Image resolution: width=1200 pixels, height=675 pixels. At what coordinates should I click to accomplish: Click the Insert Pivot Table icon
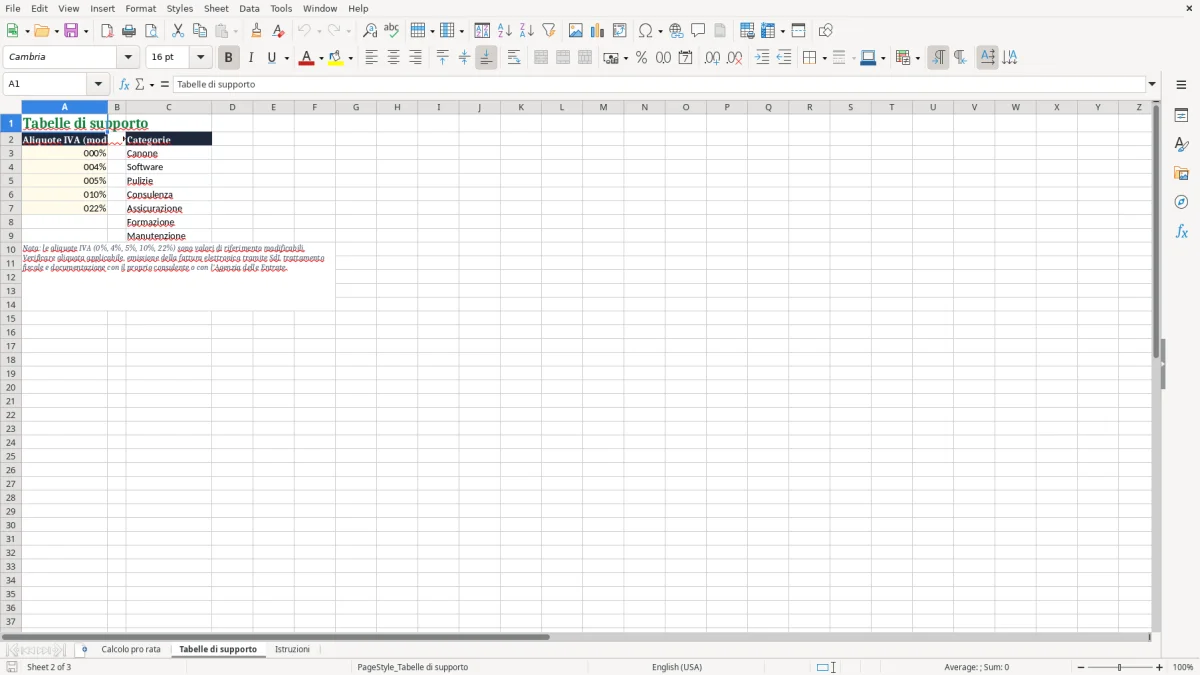pos(620,31)
